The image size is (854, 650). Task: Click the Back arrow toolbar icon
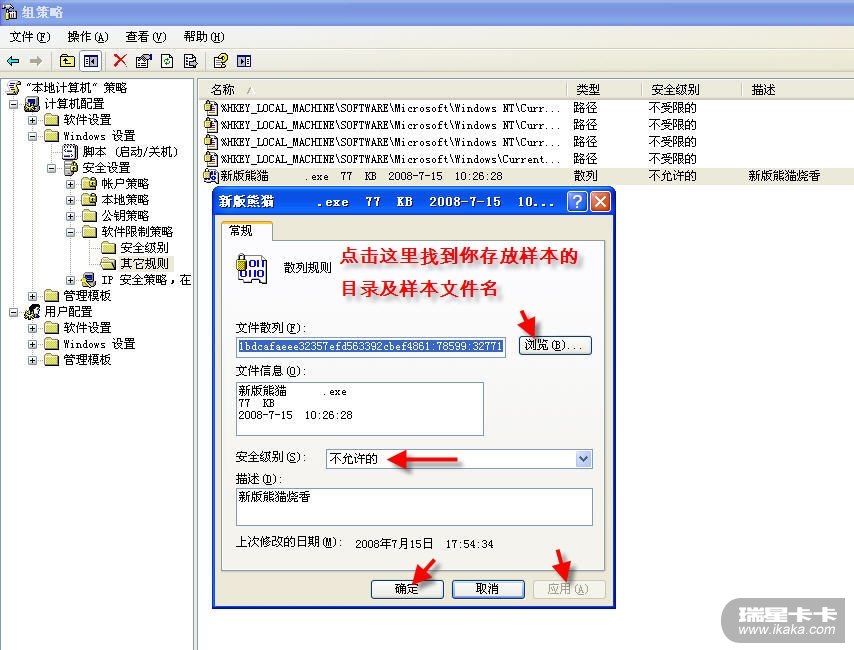click(13, 61)
